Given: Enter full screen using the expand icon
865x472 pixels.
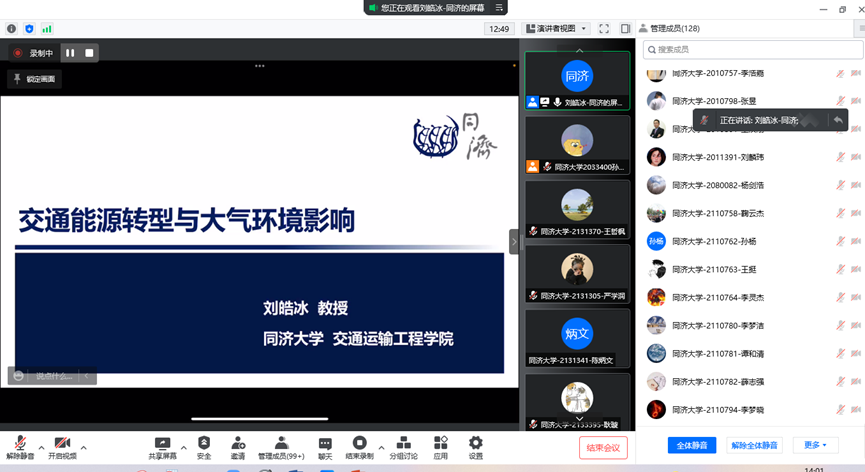Looking at the screenshot, I should [x=604, y=29].
